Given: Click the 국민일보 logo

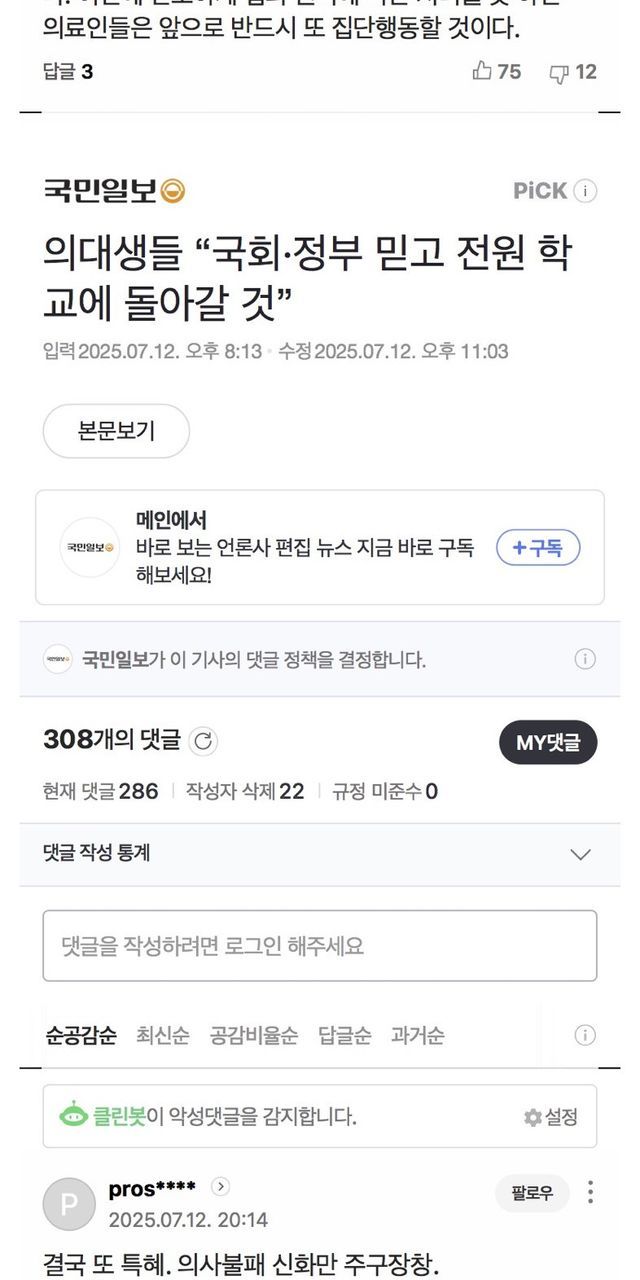Looking at the screenshot, I should 114,190.
